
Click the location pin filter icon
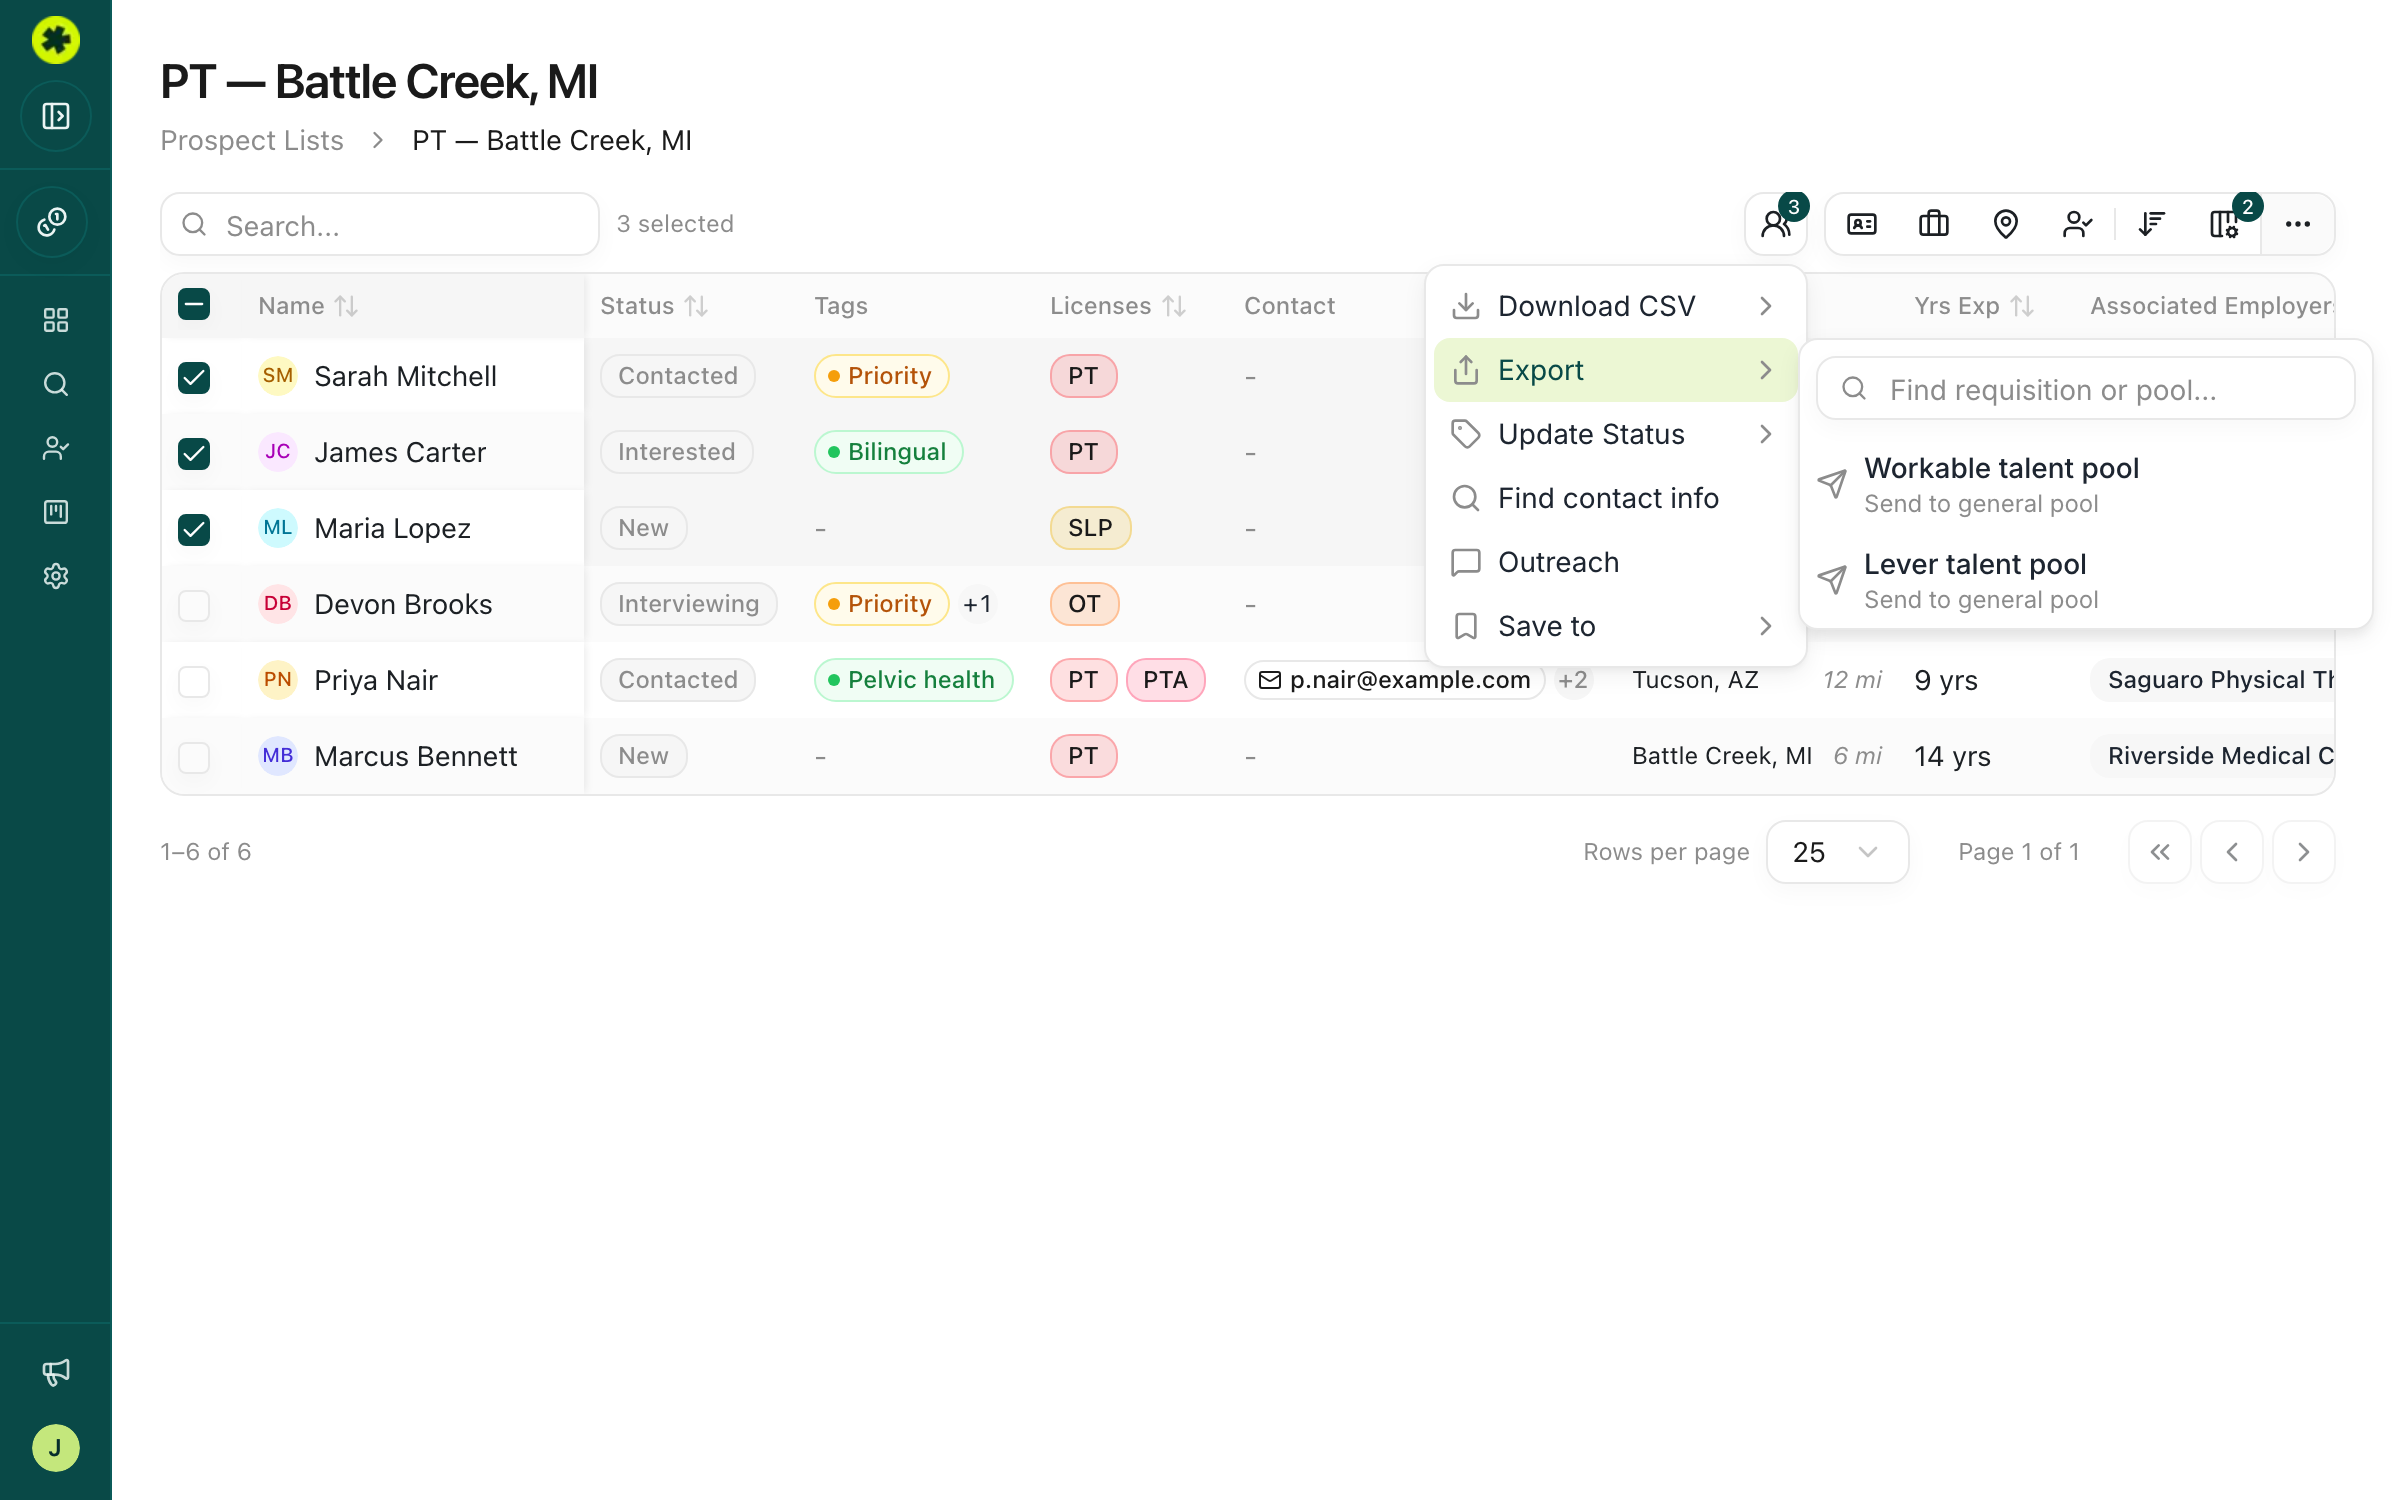coord(2006,224)
